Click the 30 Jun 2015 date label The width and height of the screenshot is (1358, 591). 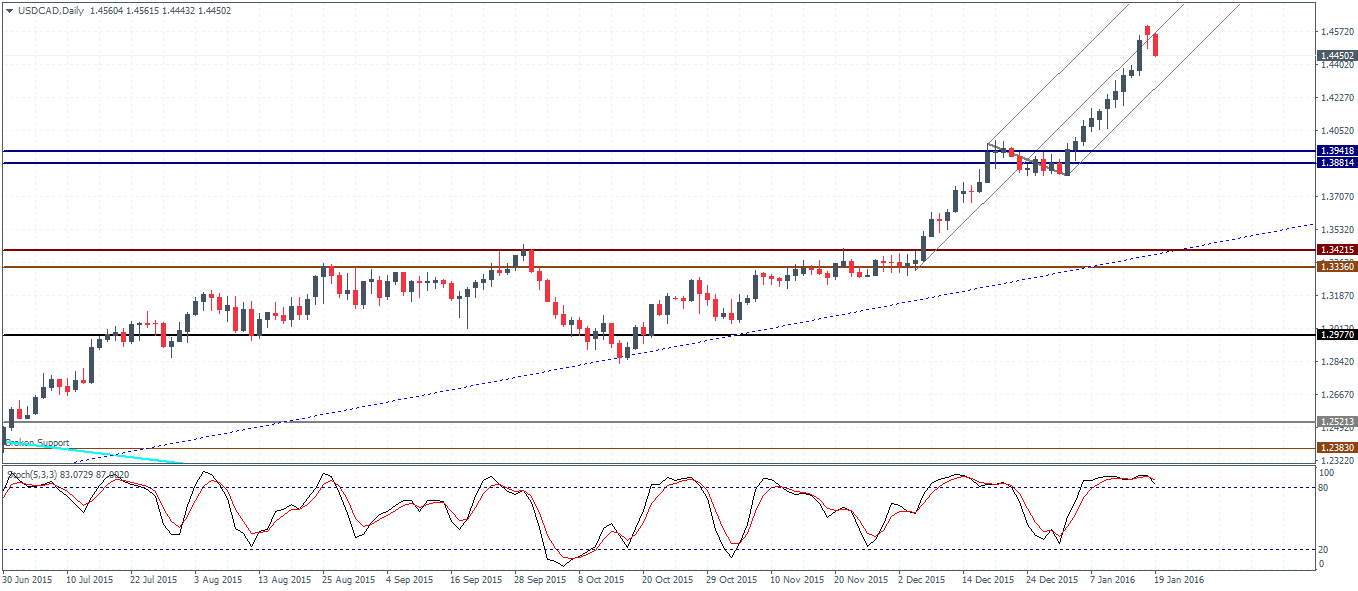coord(27,579)
